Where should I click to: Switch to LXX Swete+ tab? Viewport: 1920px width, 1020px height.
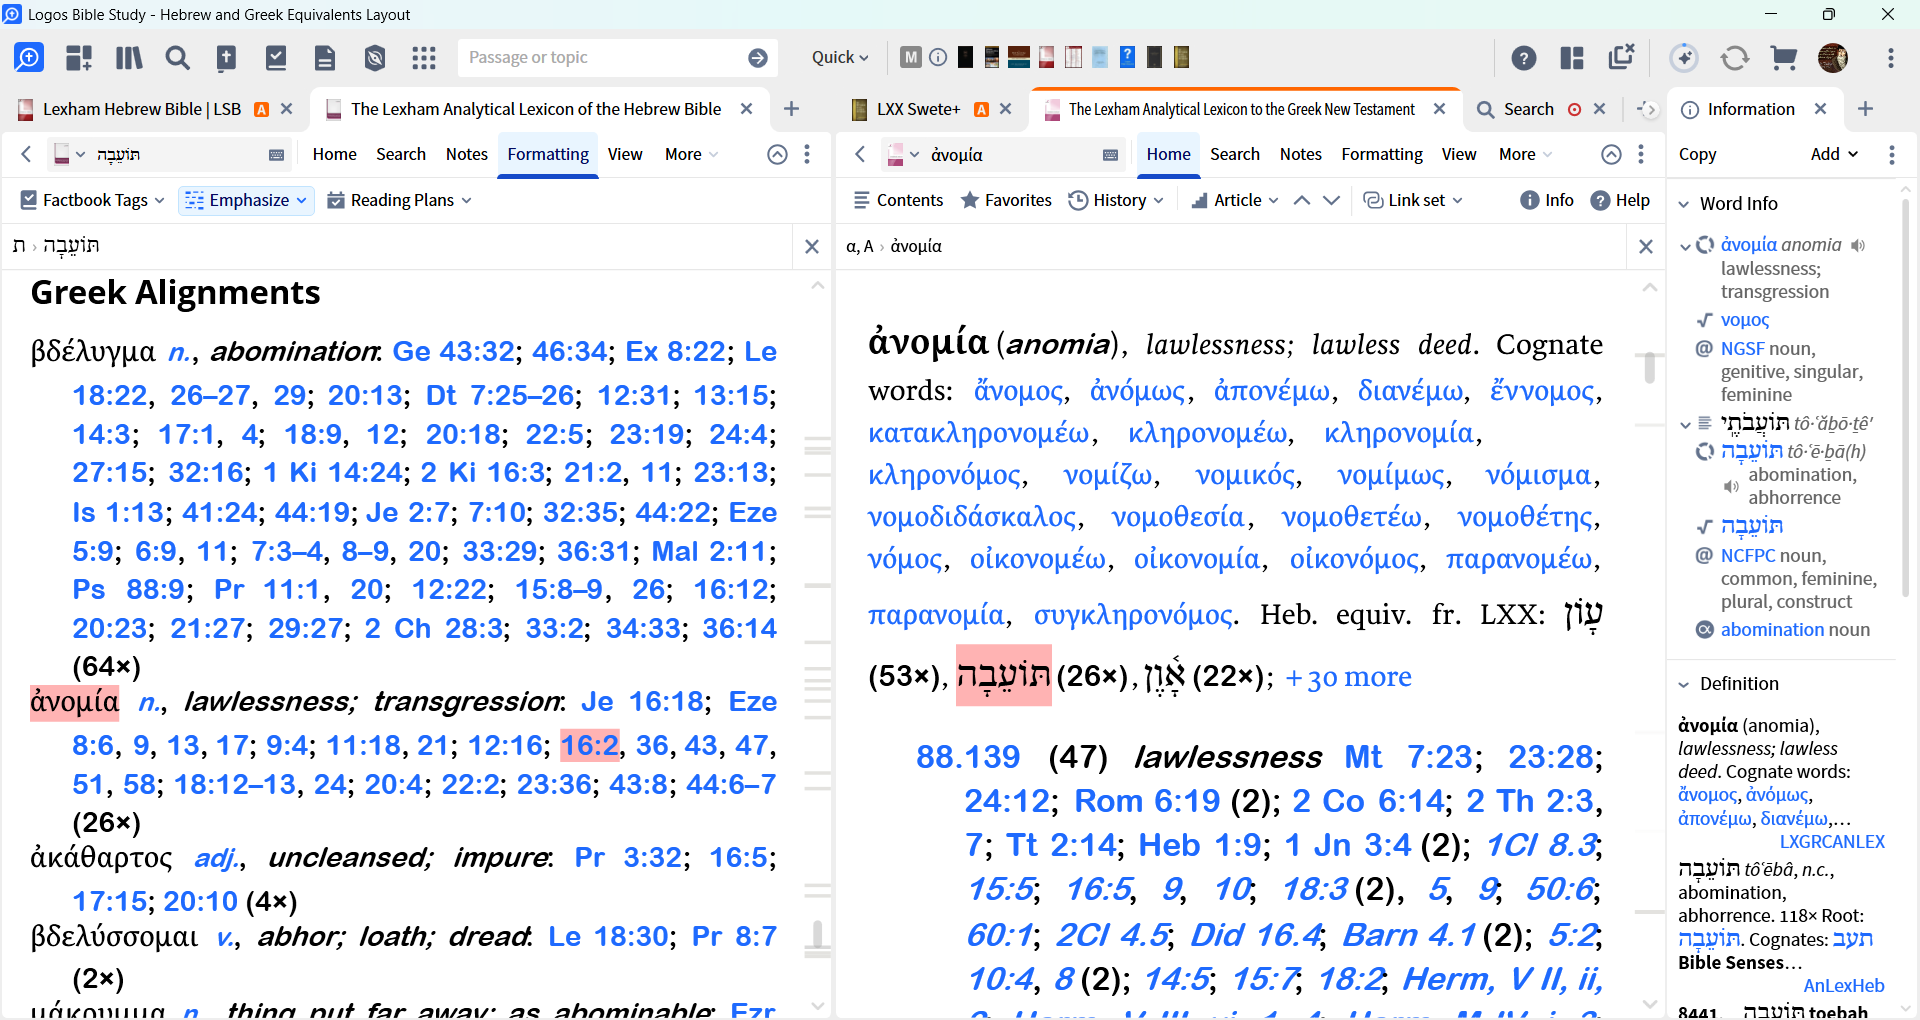tap(918, 109)
